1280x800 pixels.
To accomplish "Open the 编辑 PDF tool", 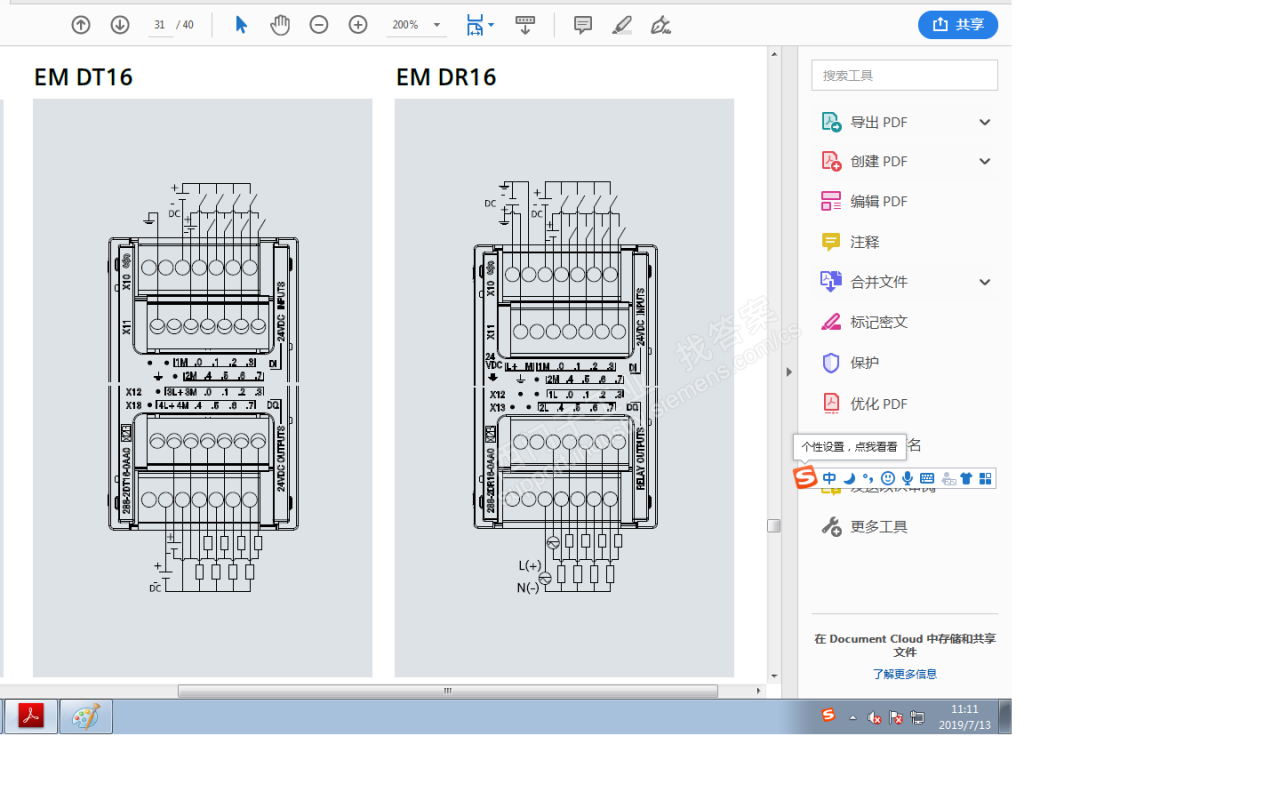I will pos(865,201).
